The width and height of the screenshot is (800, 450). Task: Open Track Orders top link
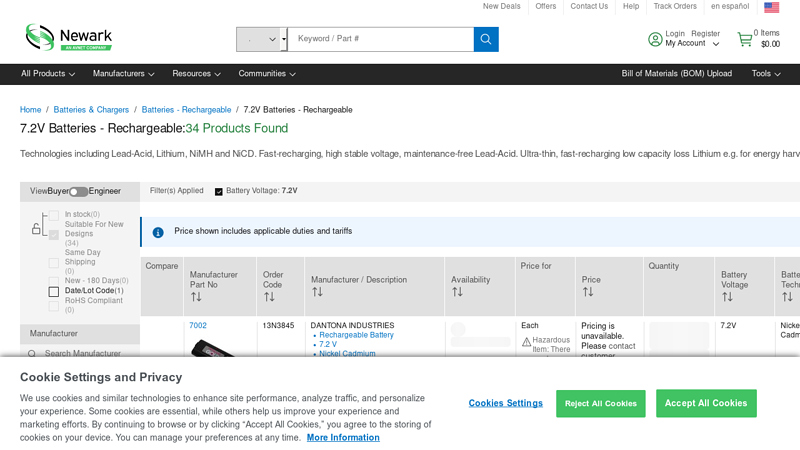(x=675, y=6)
